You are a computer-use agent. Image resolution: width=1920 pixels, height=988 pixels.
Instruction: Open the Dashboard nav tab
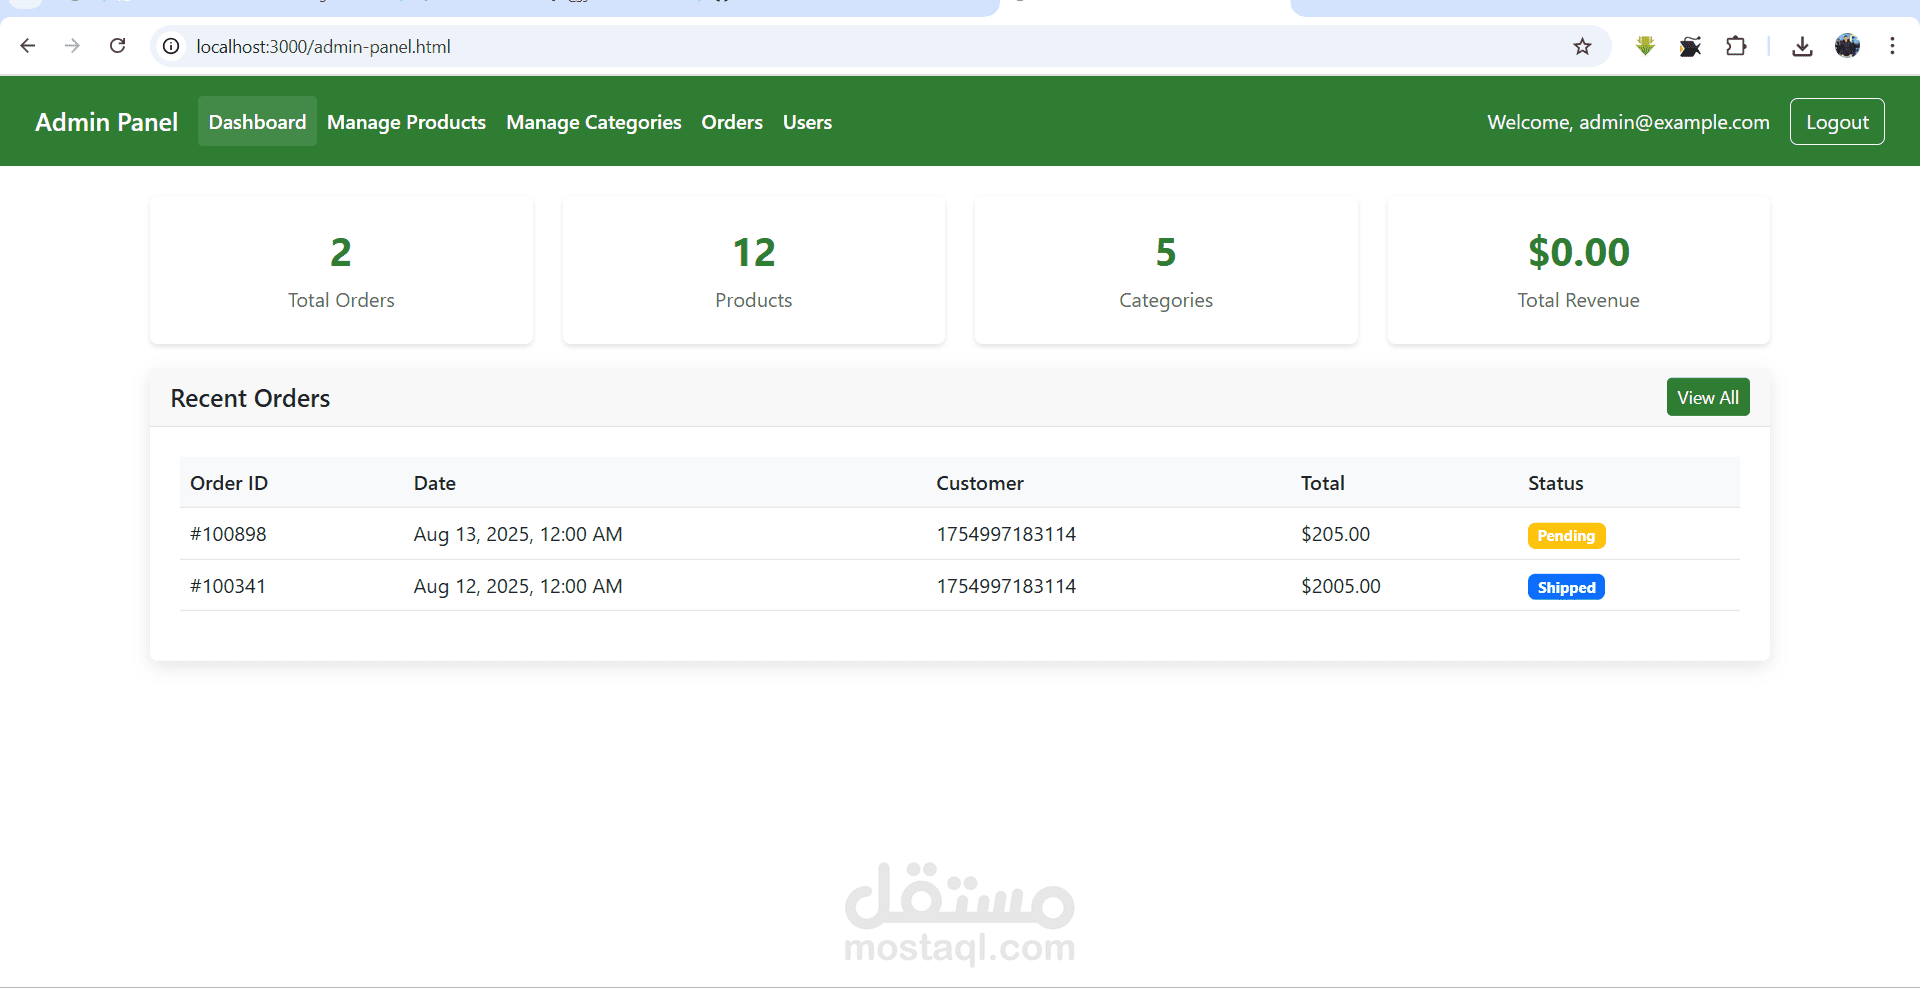[x=257, y=122]
